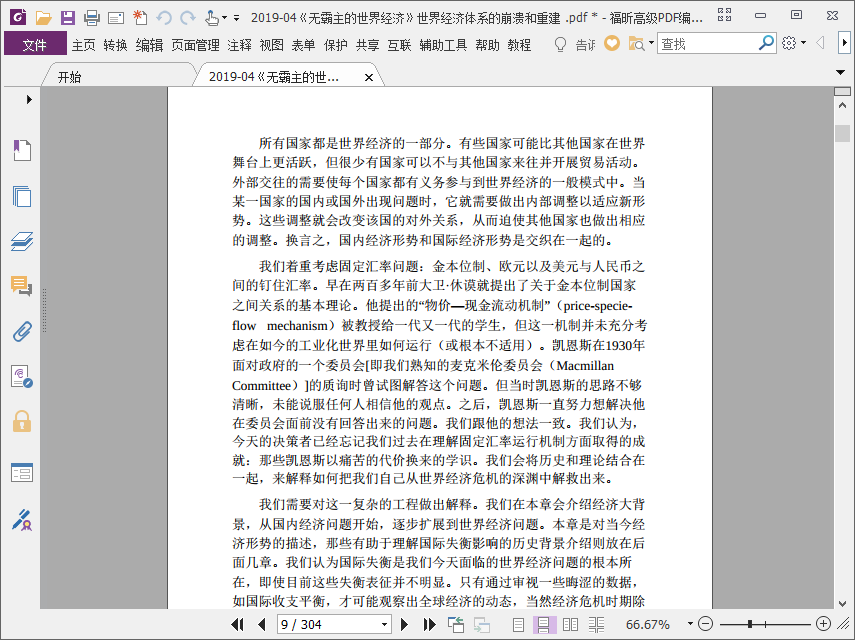Close the 2019-04 document tab
Screen dimensions: 855x640
[369, 77]
